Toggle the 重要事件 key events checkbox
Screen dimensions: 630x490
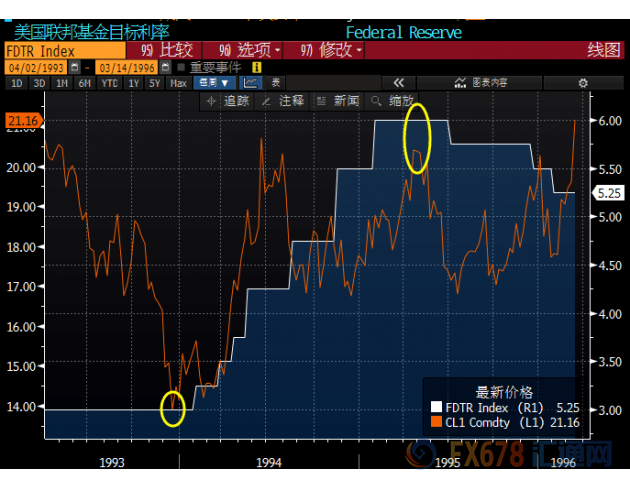(x=181, y=67)
